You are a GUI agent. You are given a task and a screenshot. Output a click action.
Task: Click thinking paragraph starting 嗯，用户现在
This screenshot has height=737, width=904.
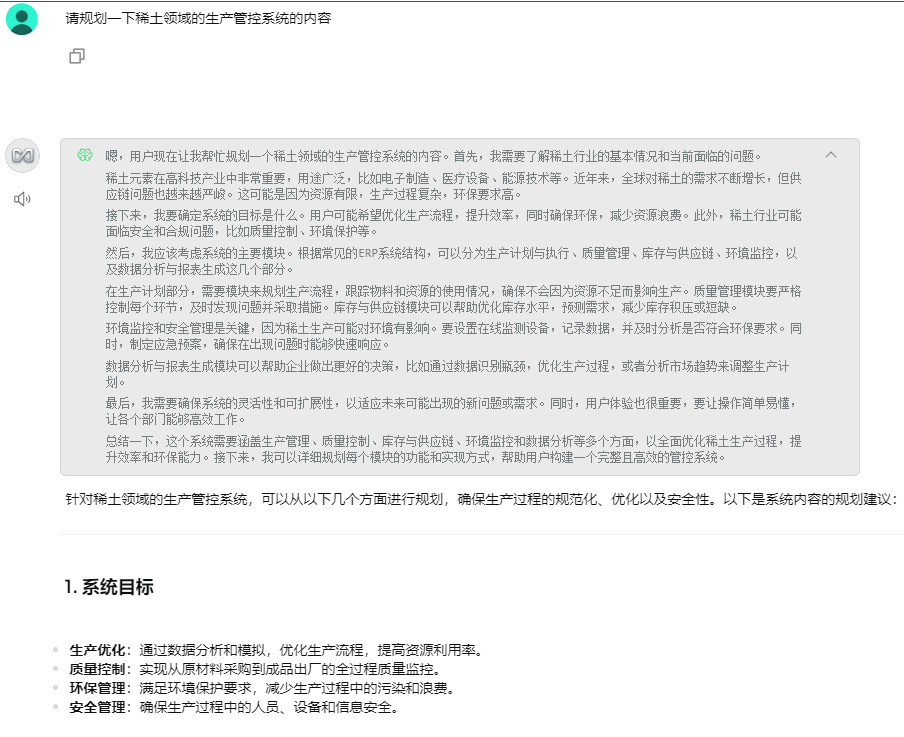[434, 156]
